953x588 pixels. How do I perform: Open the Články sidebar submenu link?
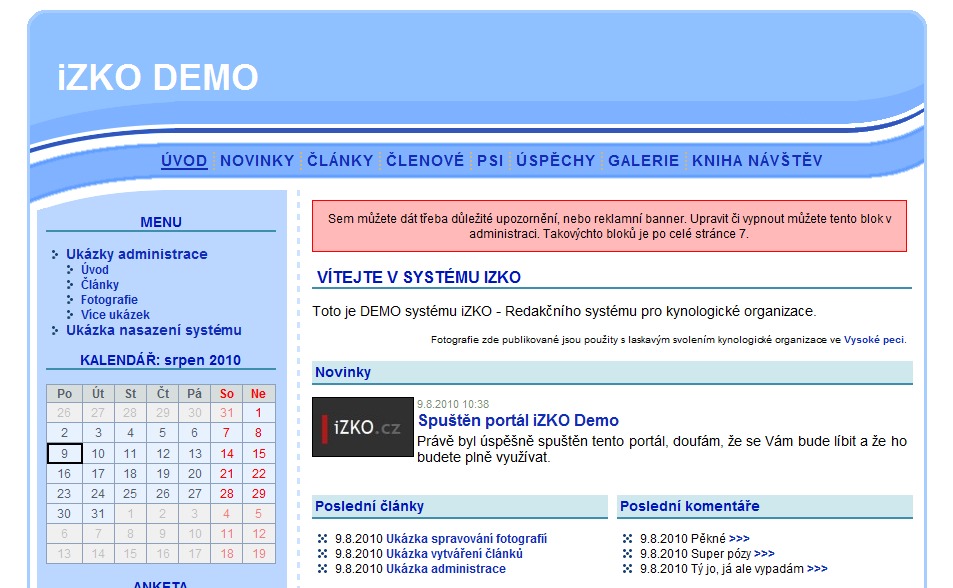point(100,285)
